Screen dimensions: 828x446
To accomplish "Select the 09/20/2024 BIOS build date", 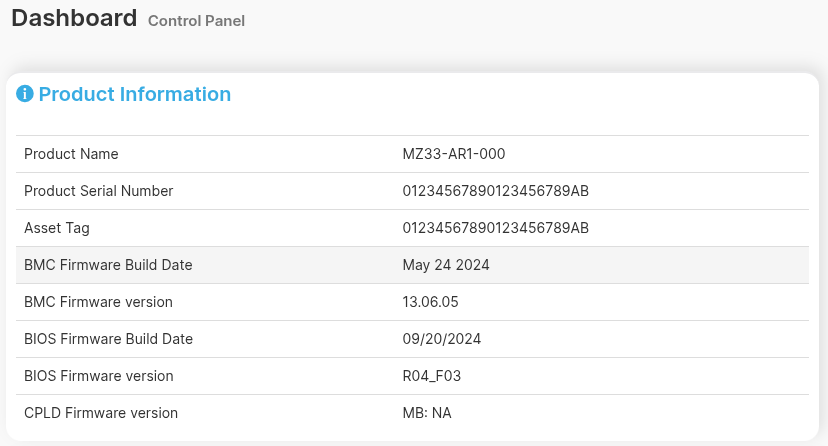I will click(x=441, y=339).
